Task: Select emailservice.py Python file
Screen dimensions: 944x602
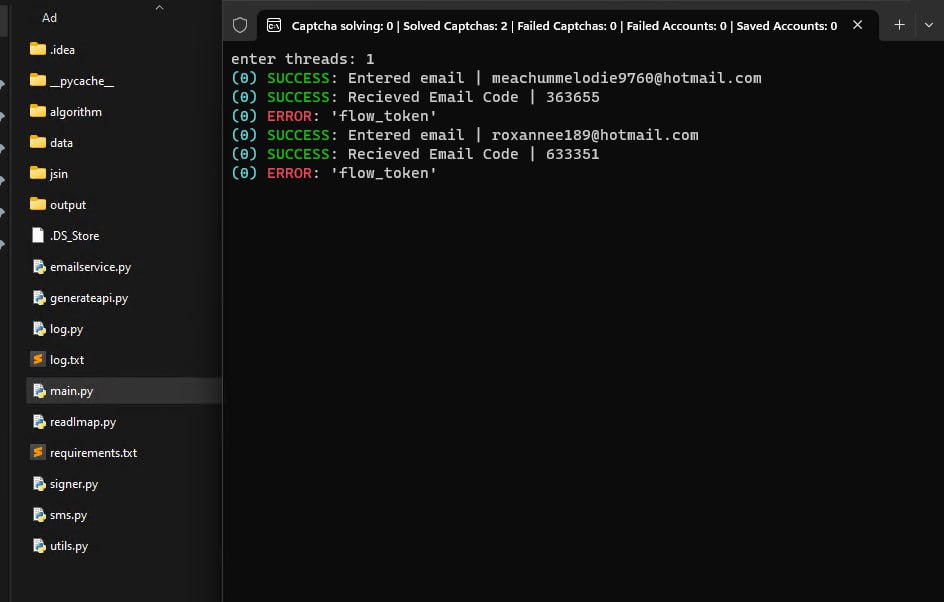Action: [x=81, y=267]
